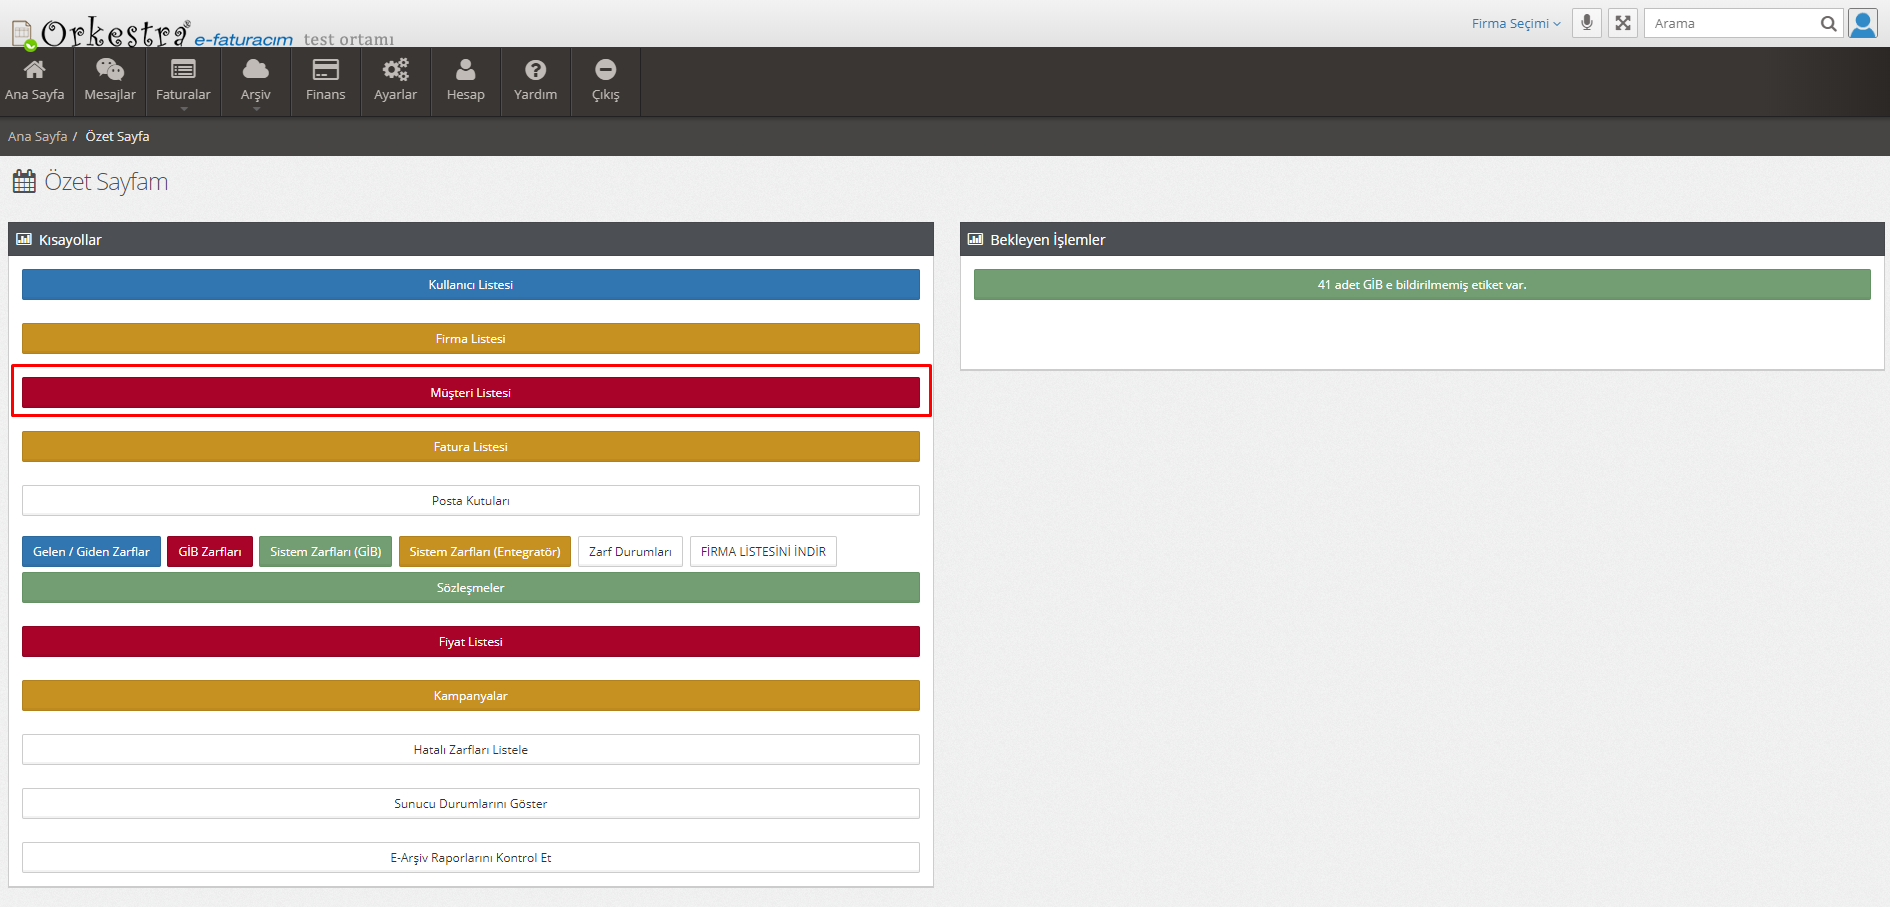Click the user profile avatar icon
This screenshot has width=1890, height=907.
click(1863, 23)
